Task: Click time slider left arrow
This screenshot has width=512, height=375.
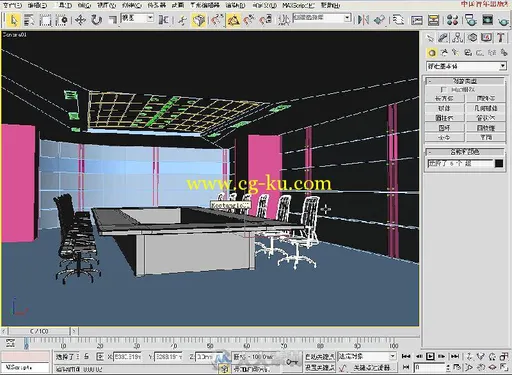Action: (x=4, y=331)
